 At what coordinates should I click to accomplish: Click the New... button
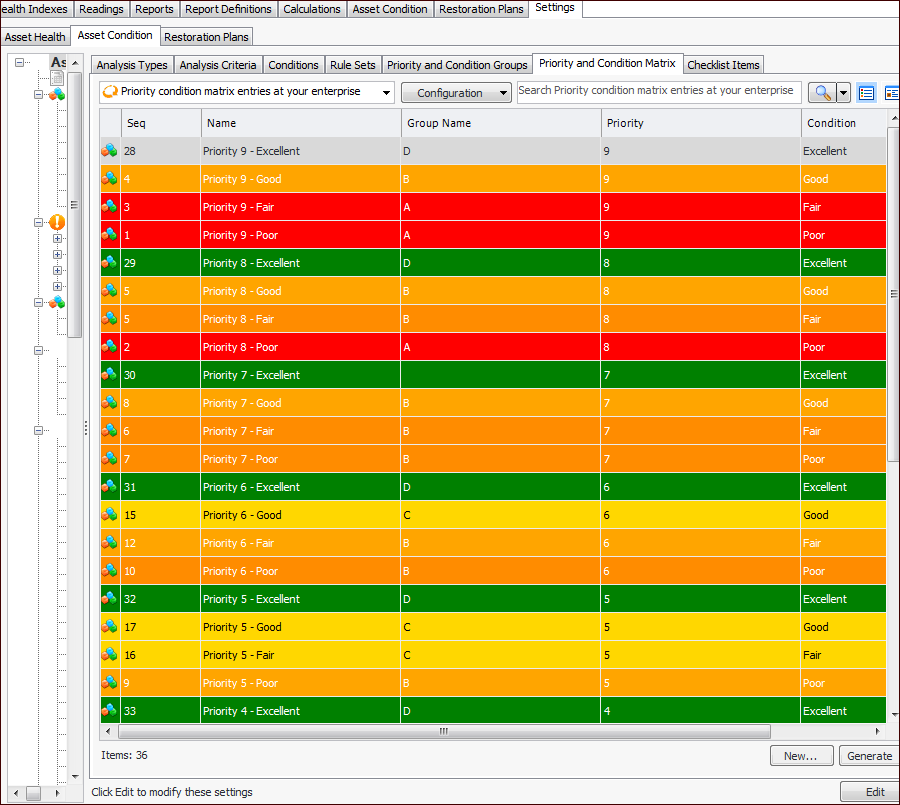800,756
